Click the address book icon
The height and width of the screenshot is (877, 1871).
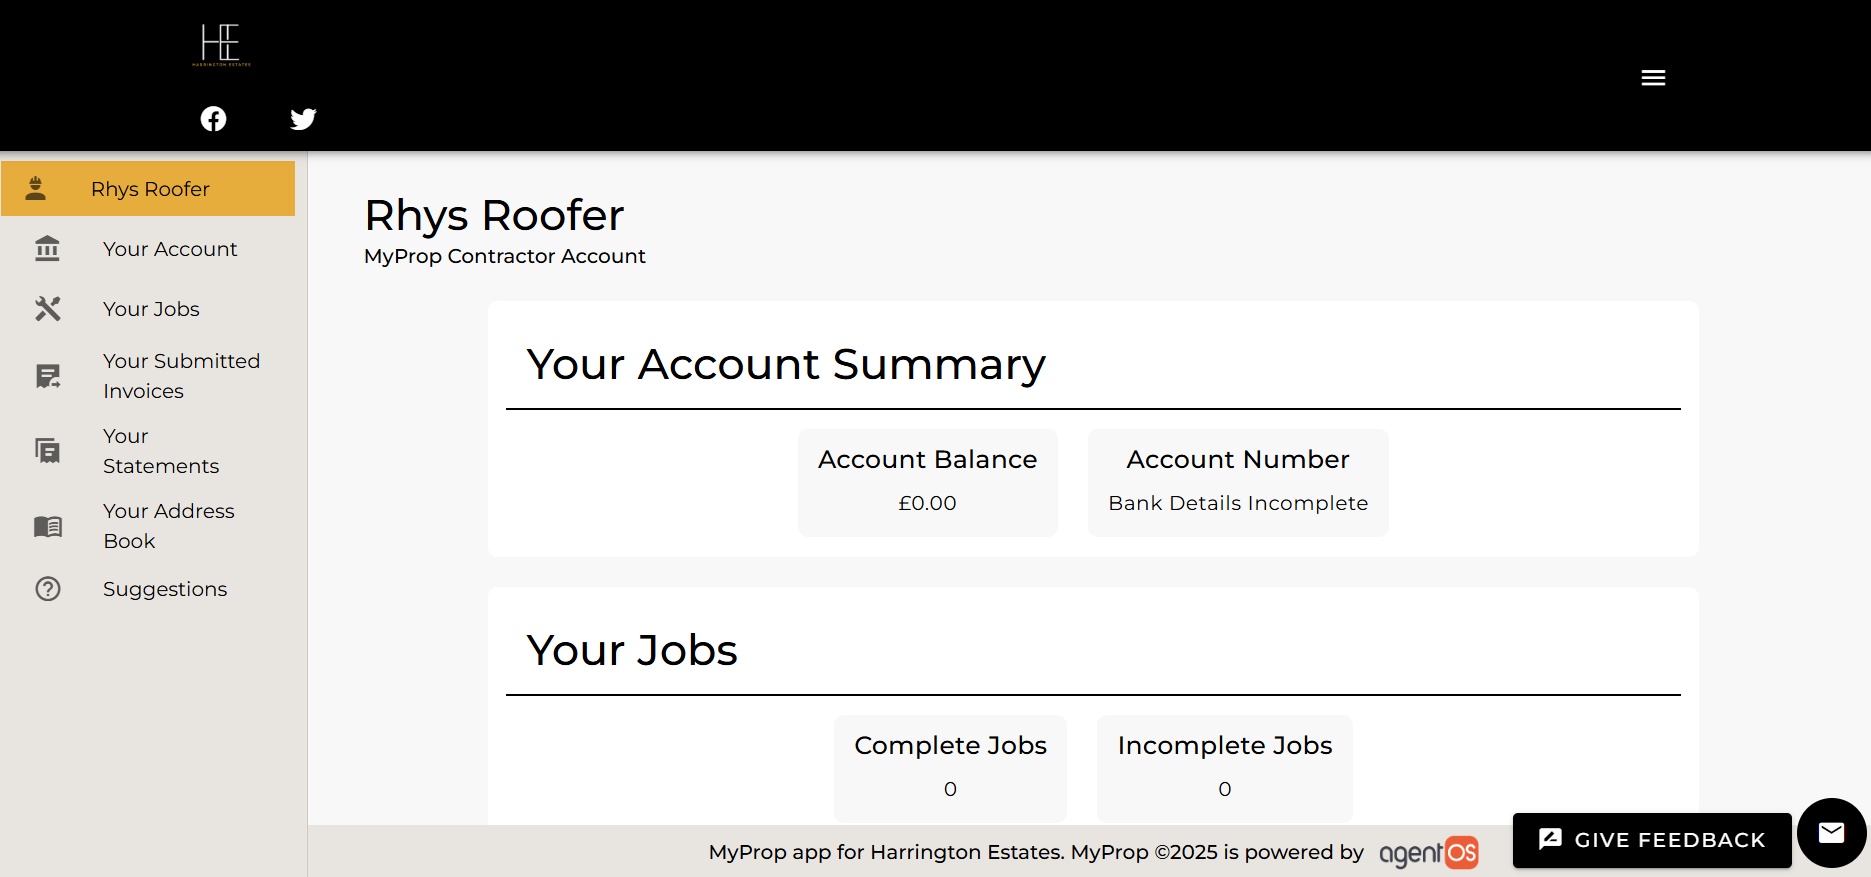coord(48,526)
